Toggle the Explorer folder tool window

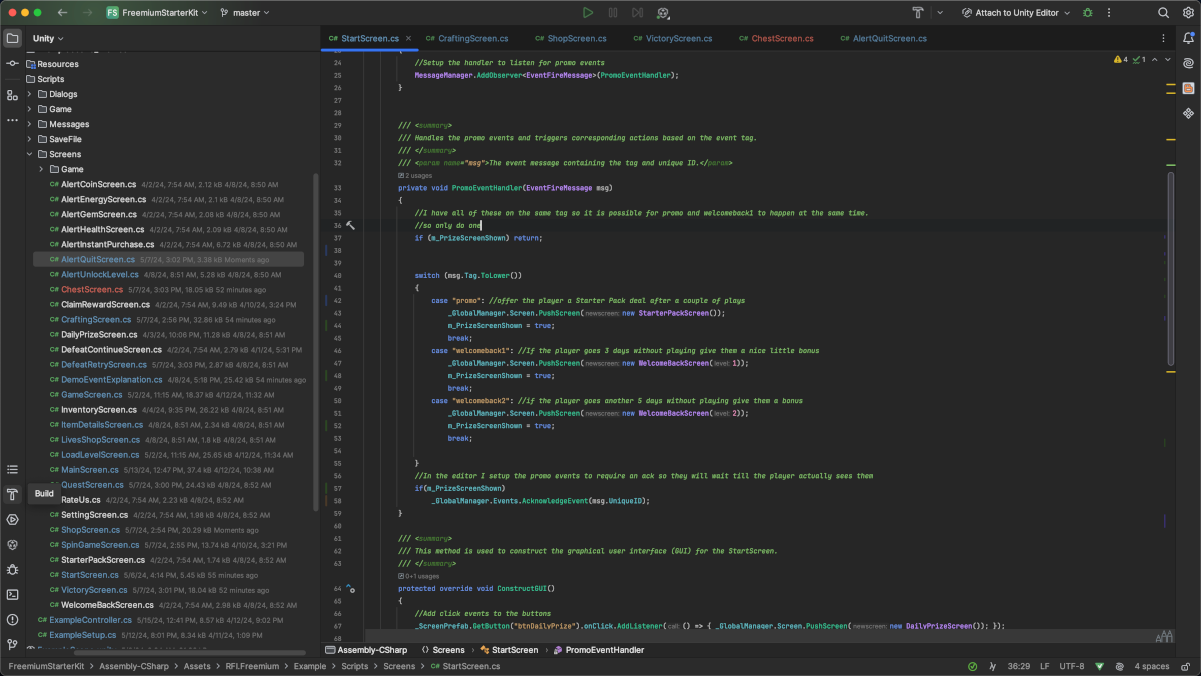click(12, 38)
